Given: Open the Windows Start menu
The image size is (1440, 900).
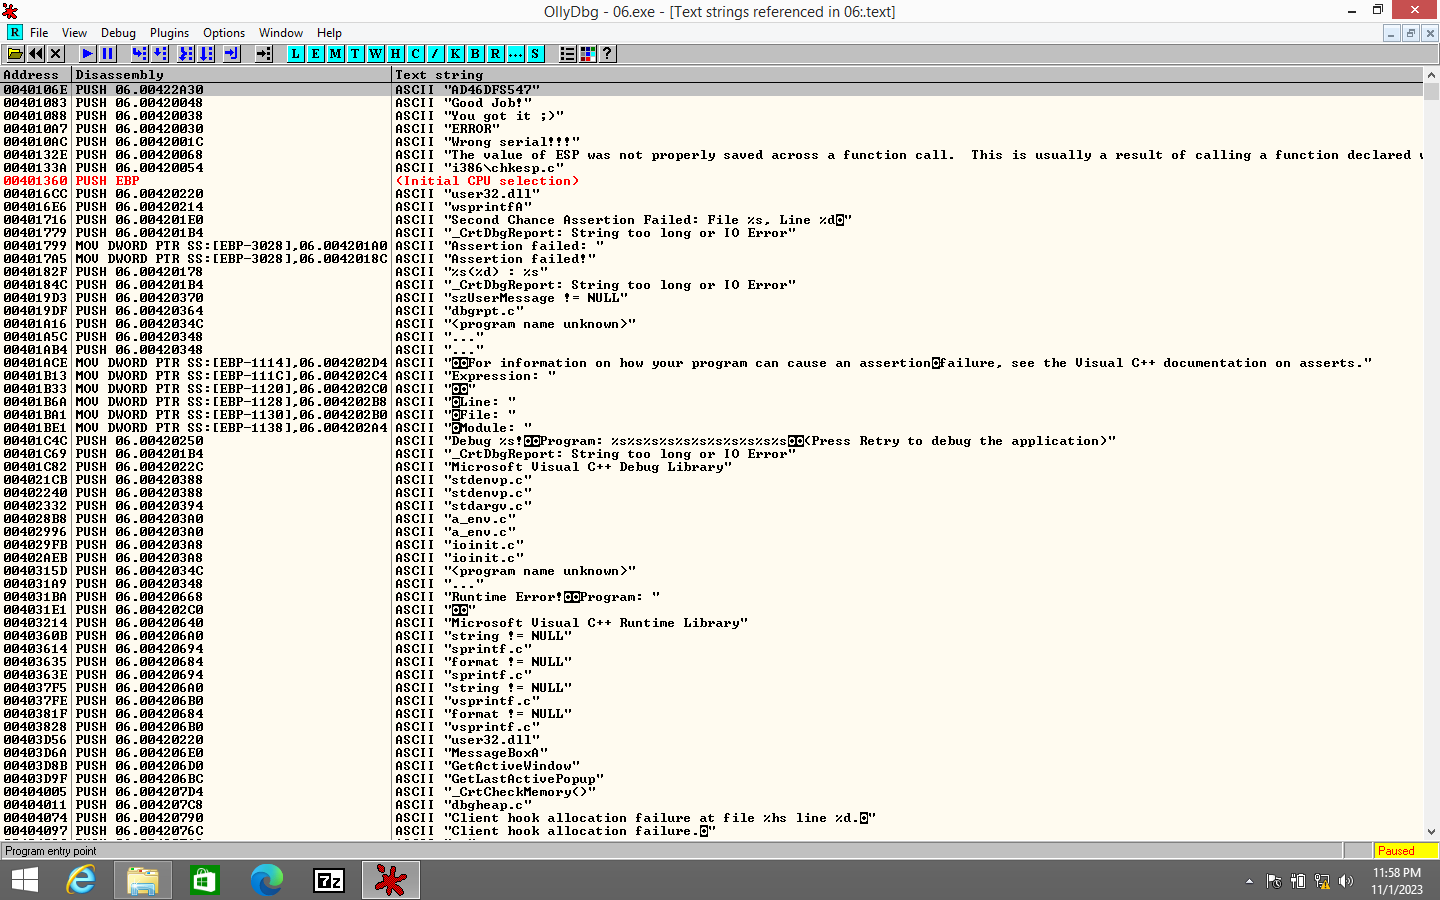Looking at the screenshot, I should coord(24,880).
